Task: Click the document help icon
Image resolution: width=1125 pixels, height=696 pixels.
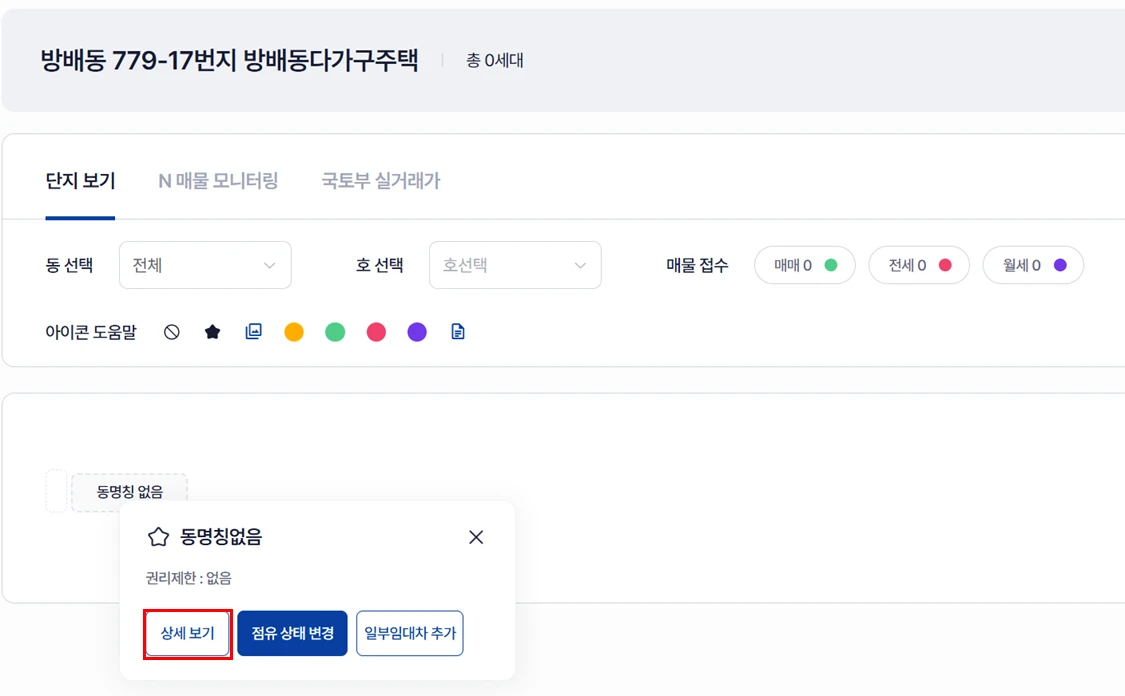Action: coord(458,332)
